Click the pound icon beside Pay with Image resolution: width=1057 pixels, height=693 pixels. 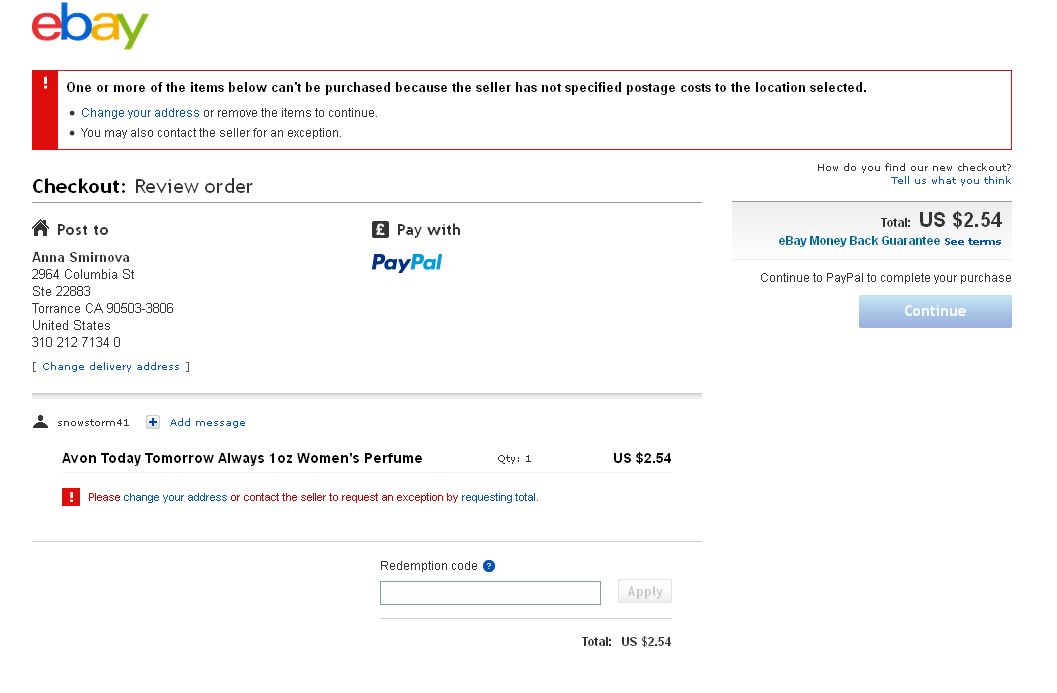pyautogui.click(x=380, y=229)
